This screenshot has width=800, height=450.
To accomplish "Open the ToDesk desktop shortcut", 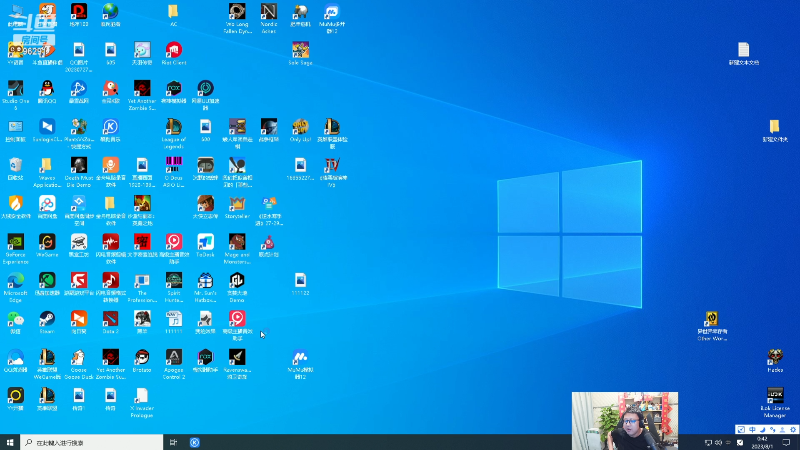I will pyautogui.click(x=205, y=245).
